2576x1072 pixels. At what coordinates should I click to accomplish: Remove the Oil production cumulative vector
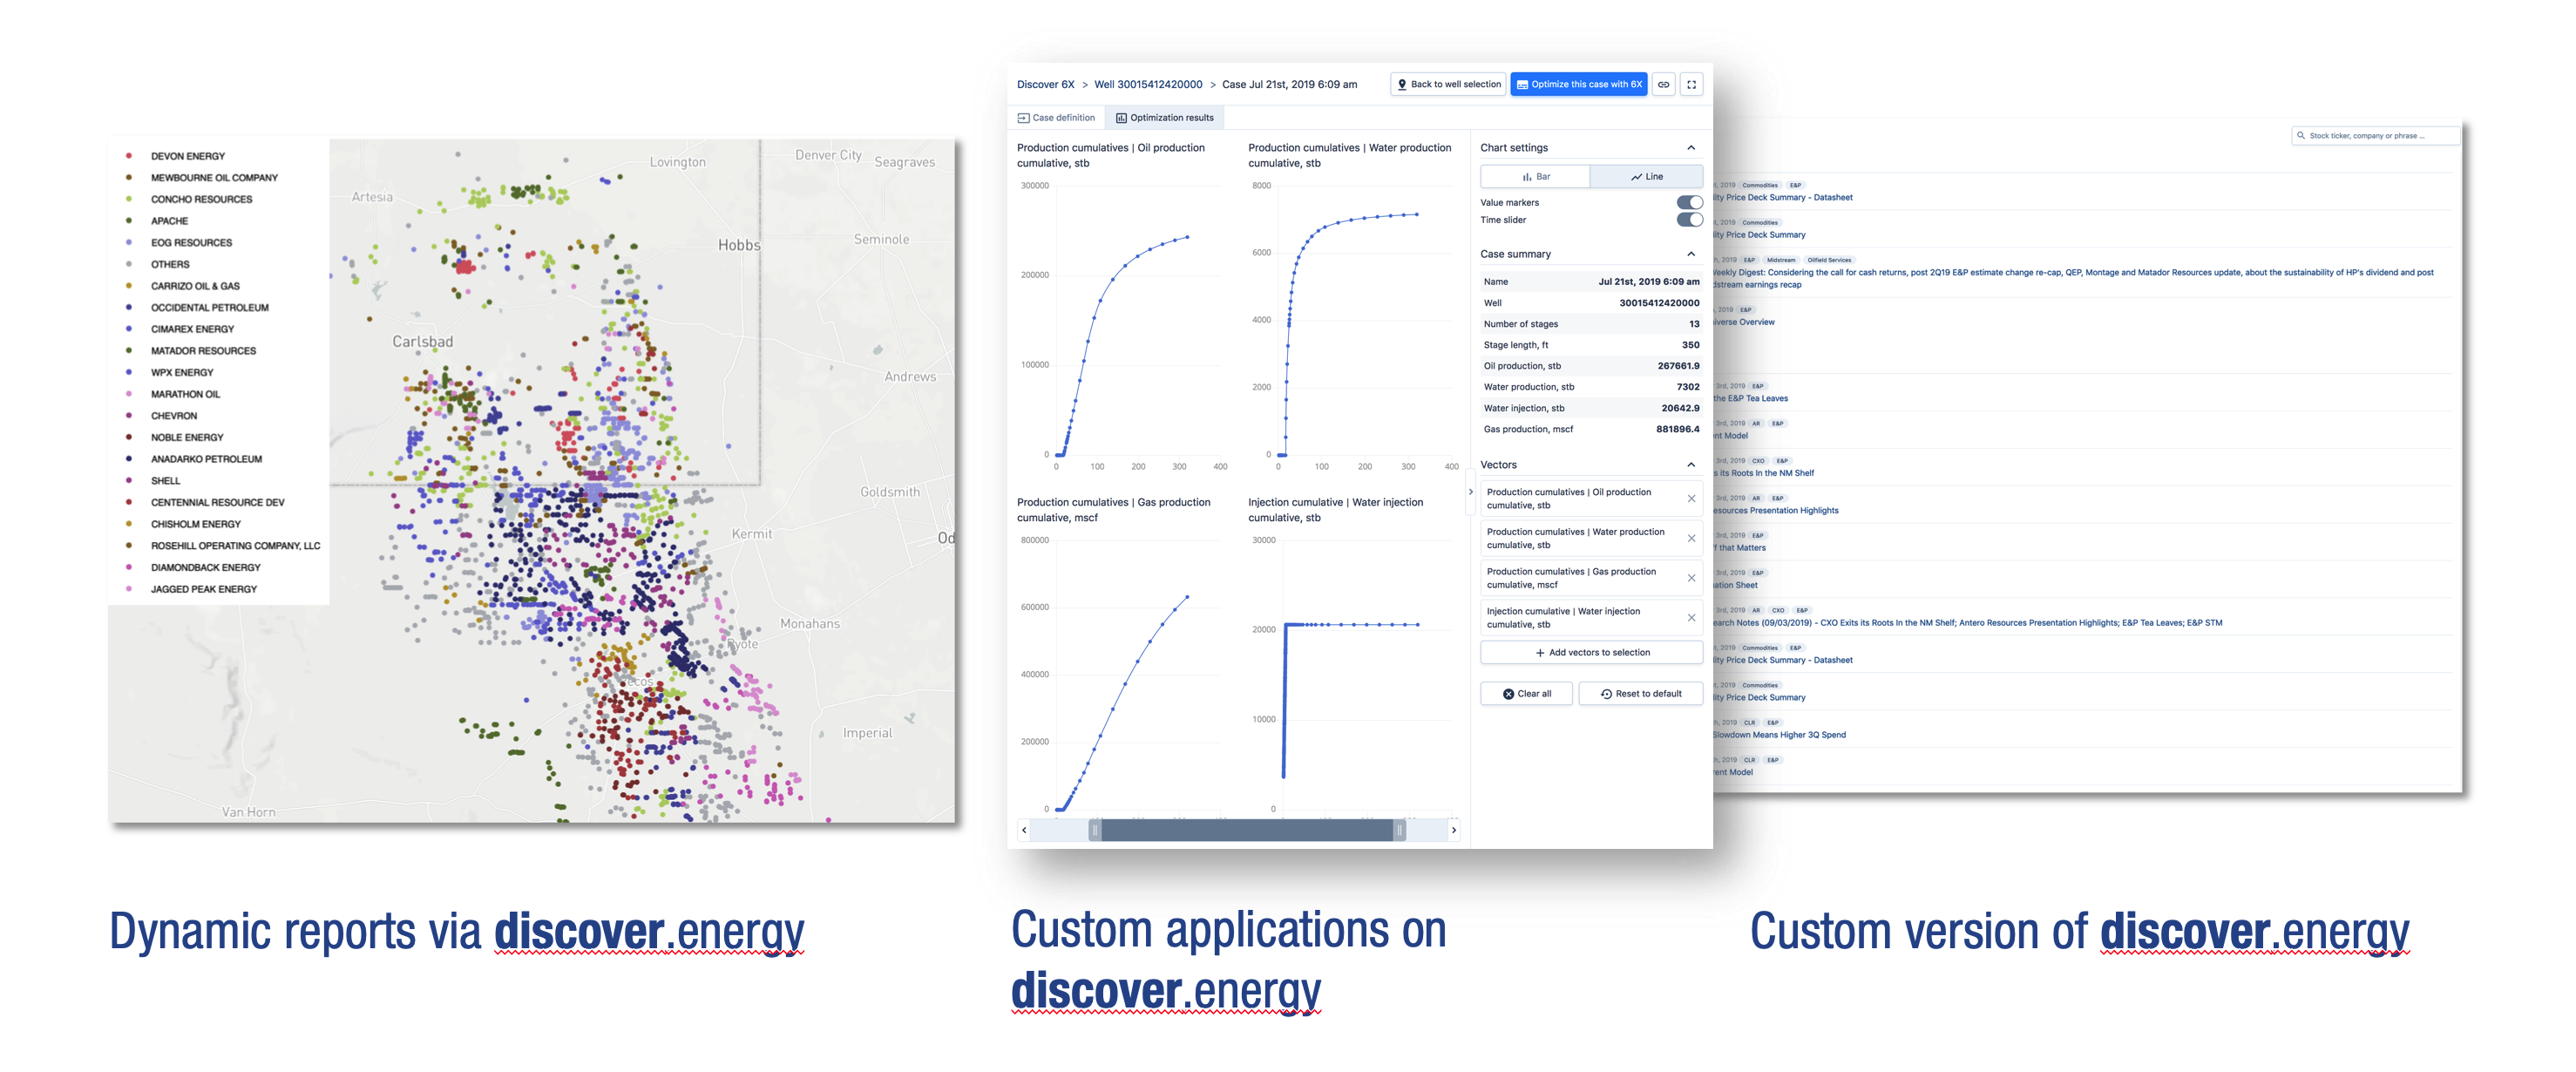point(1691,499)
